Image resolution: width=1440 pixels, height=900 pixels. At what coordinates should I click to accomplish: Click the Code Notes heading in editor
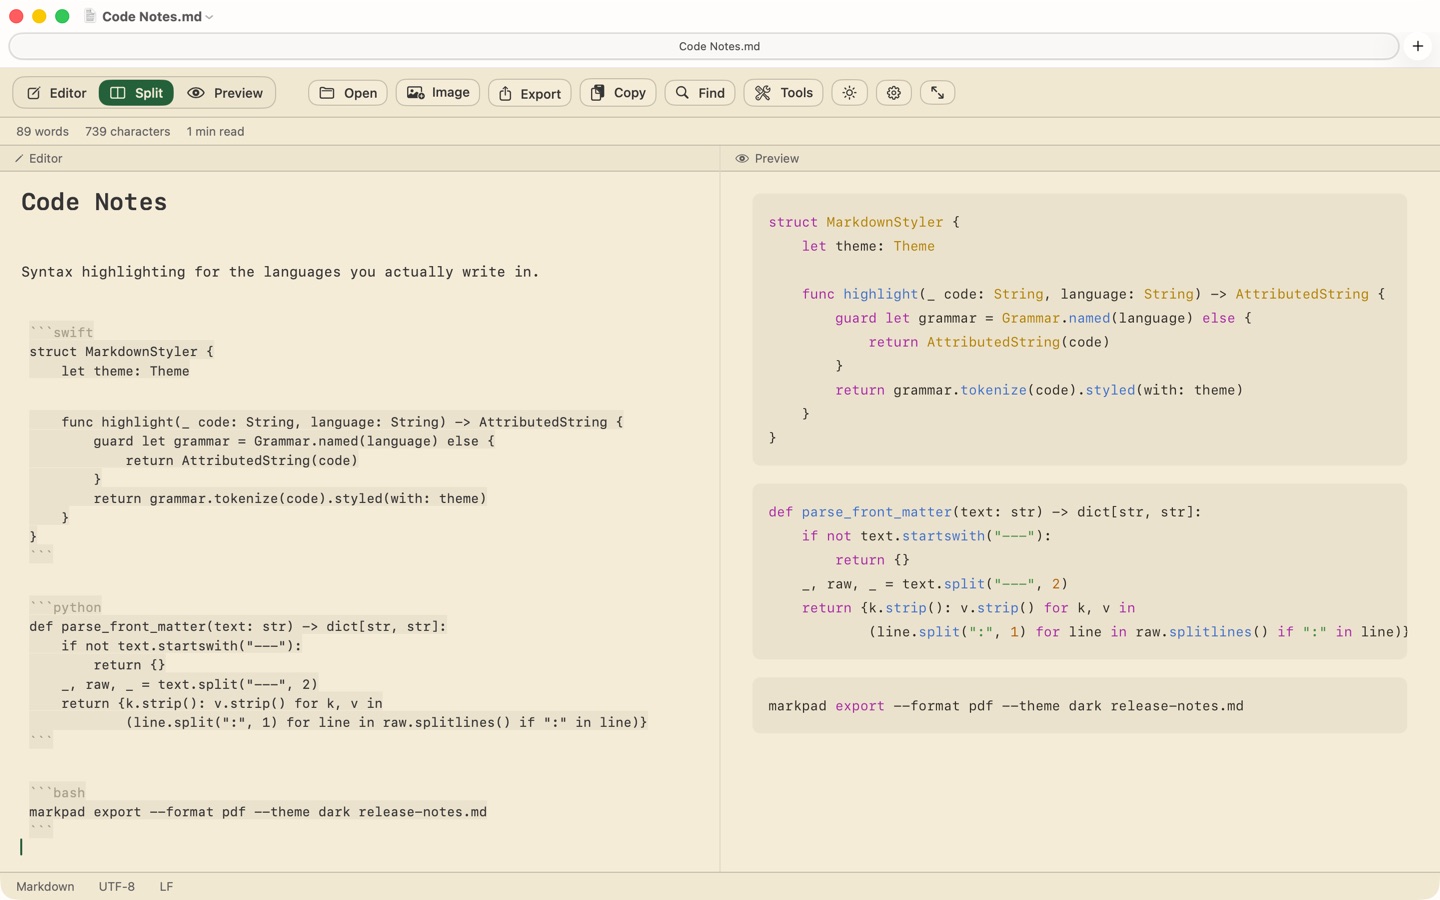[x=94, y=202]
